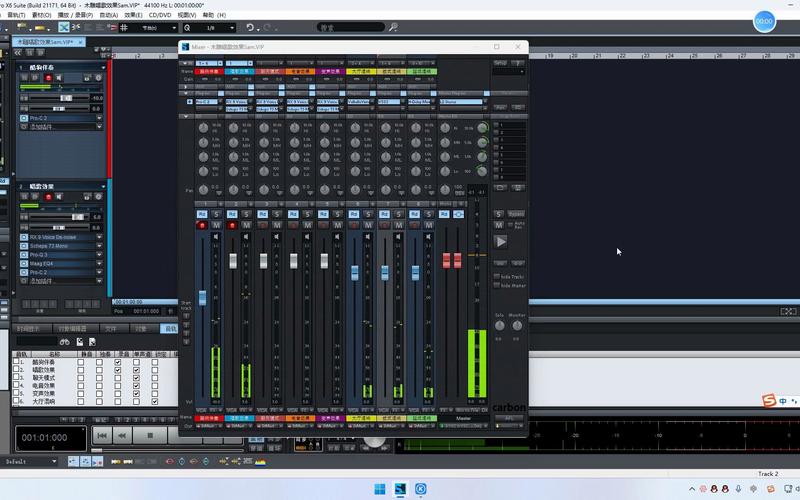Click binoculars find icon in track manager
Image resolution: width=800 pixels, height=500 pixels.
(x=64, y=342)
